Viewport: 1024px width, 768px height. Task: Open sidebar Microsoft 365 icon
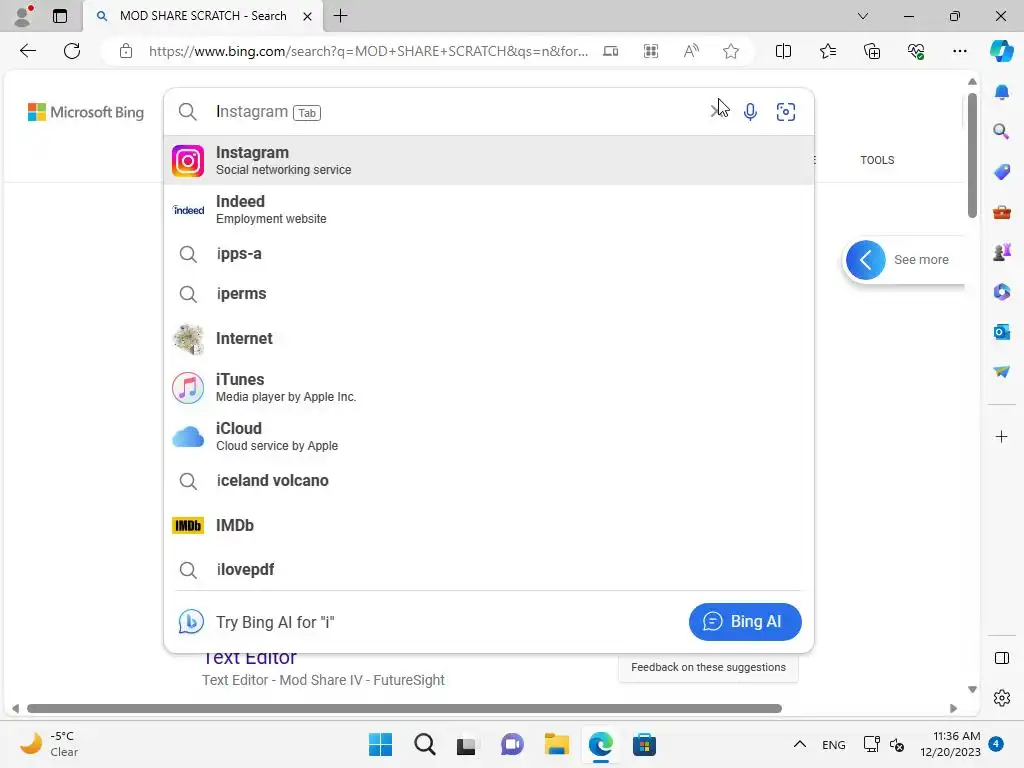(1001, 292)
